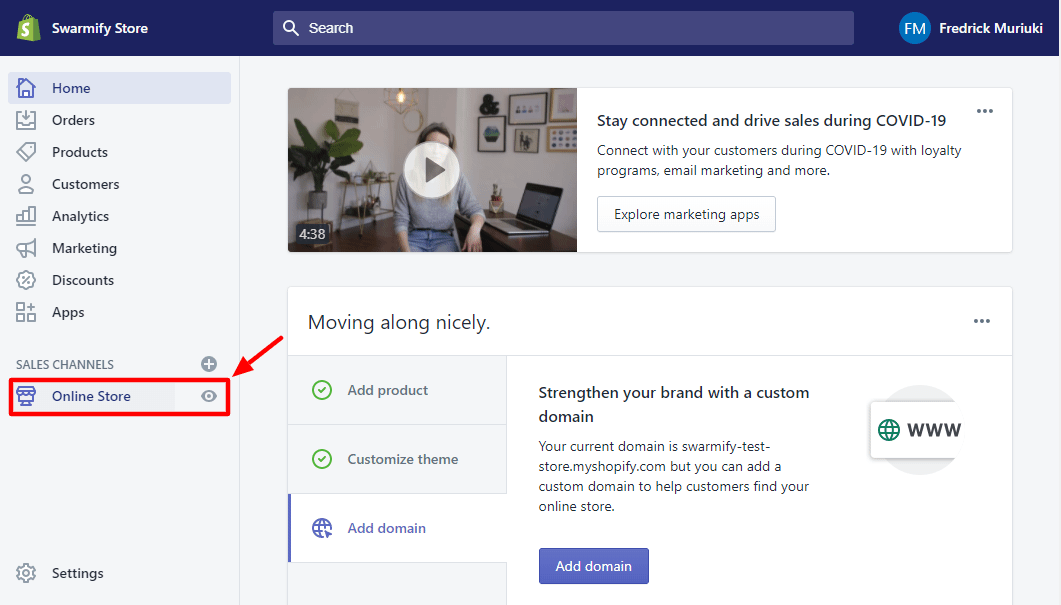Click the Analytics bar chart icon
1061x605 pixels.
(26, 216)
